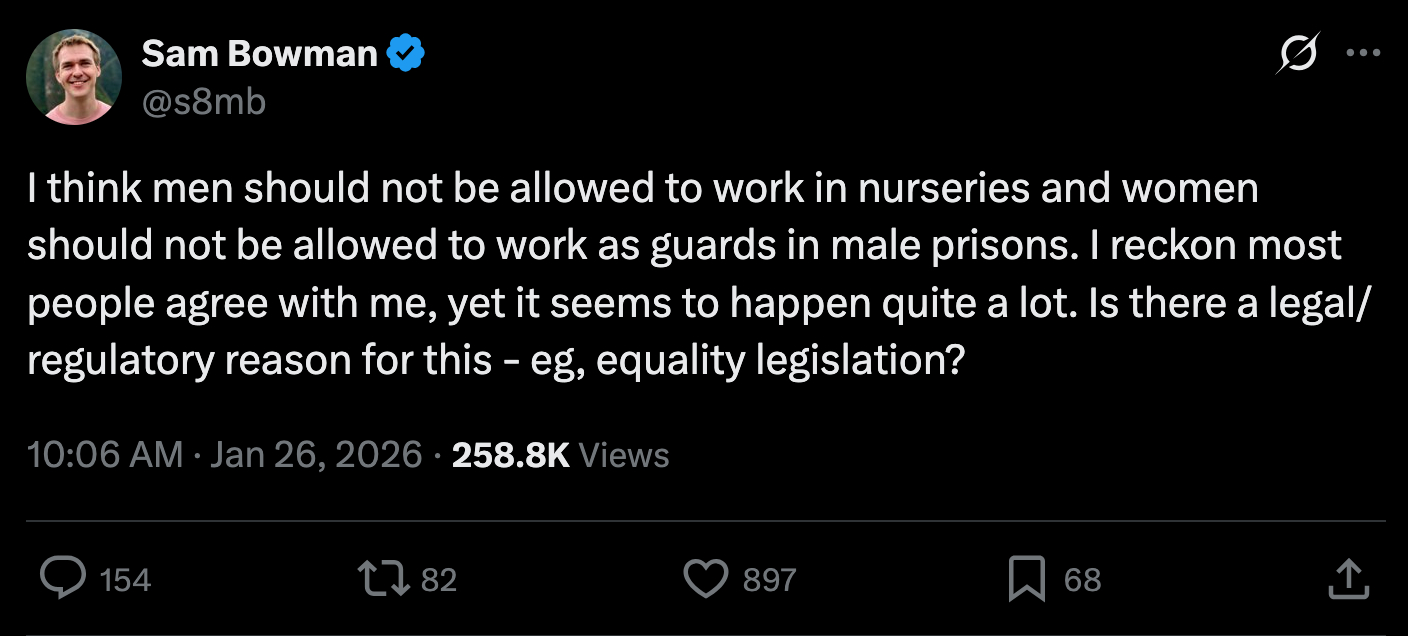This screenshot has width=1408, height=636.
Task: Click the Grok slashed-circle icon
Action: pyautogui.click(x=1298, y=53)
